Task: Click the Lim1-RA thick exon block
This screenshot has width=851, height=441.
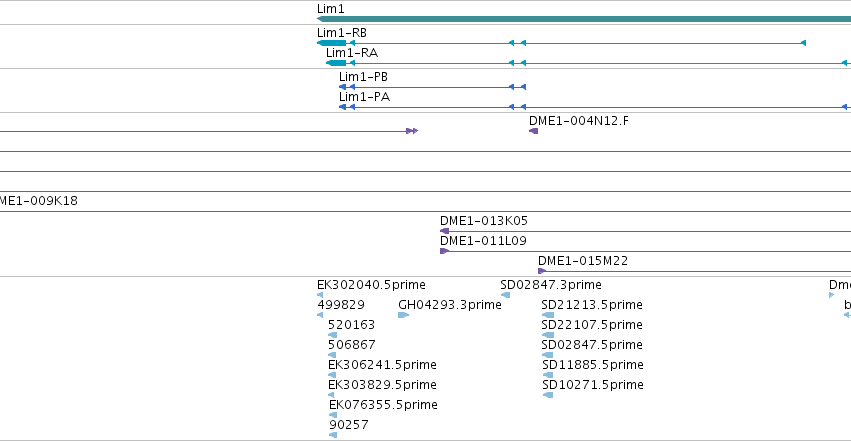Action: (x=336, y=63)
